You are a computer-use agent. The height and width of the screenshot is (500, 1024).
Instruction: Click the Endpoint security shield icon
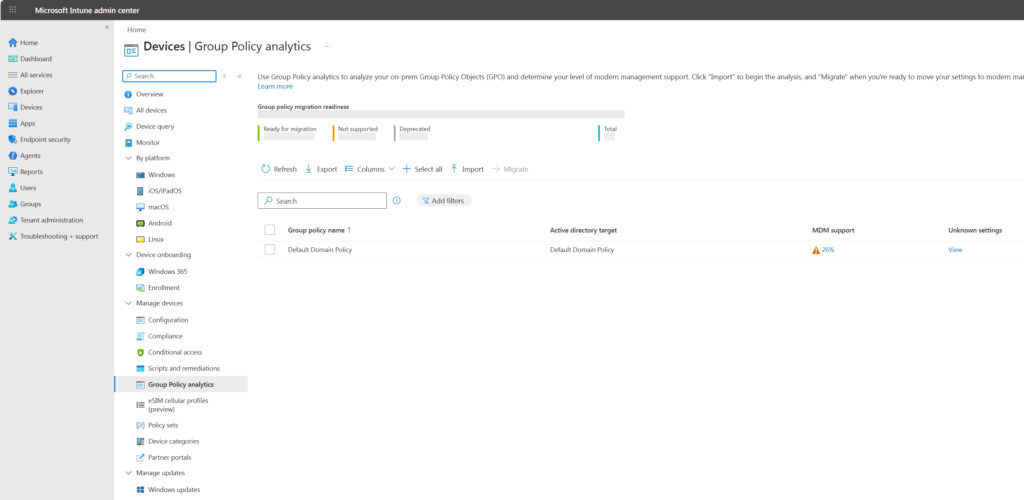pyautogui.click(x=12, y=140)
